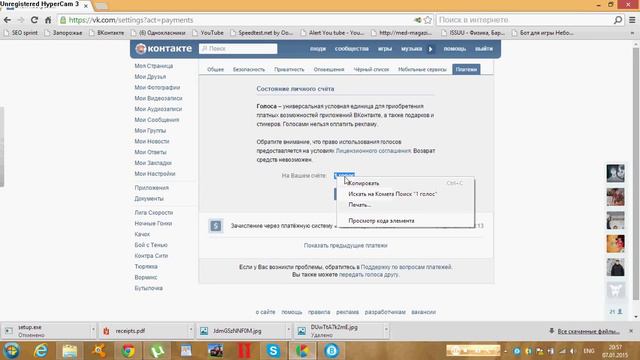
Task: Open File Explorer from the taskbar
Action: click(x=70, y=351)
